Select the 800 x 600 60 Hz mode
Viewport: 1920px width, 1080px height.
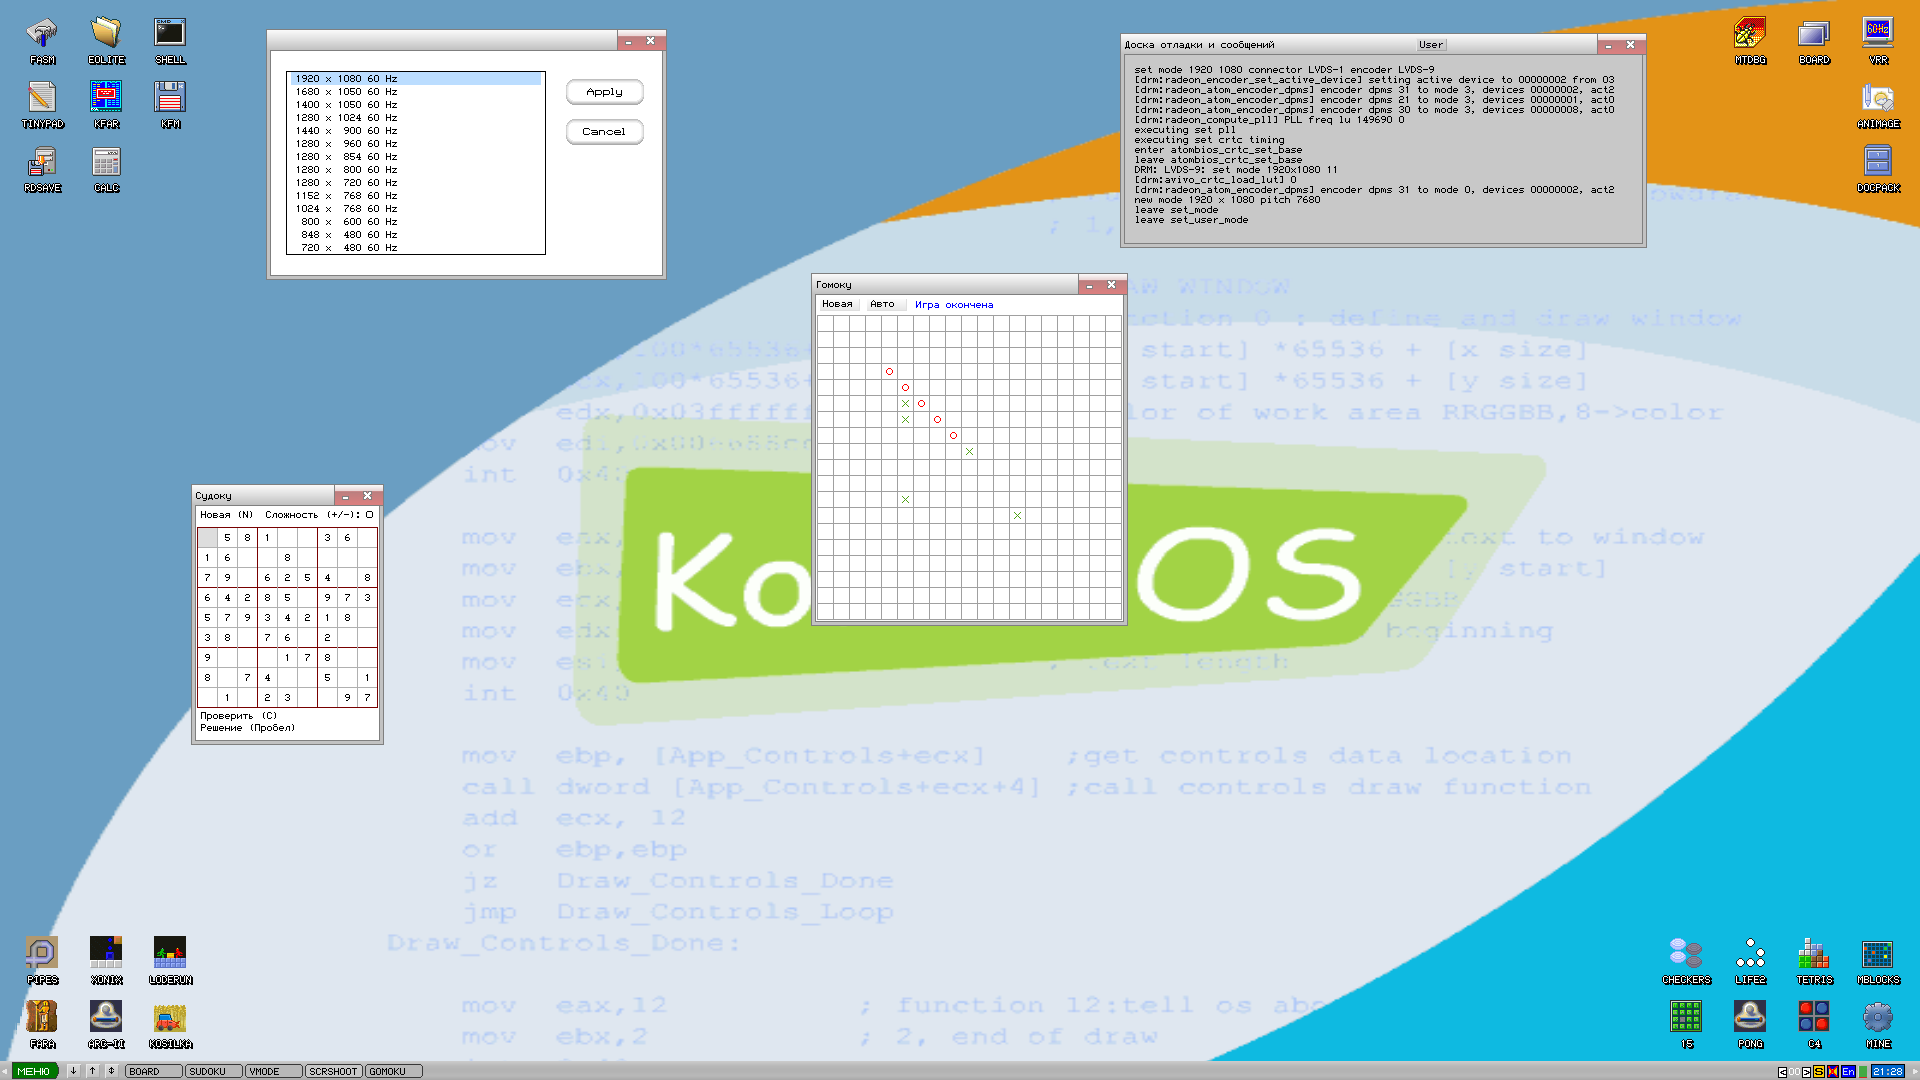pos(415,221)
